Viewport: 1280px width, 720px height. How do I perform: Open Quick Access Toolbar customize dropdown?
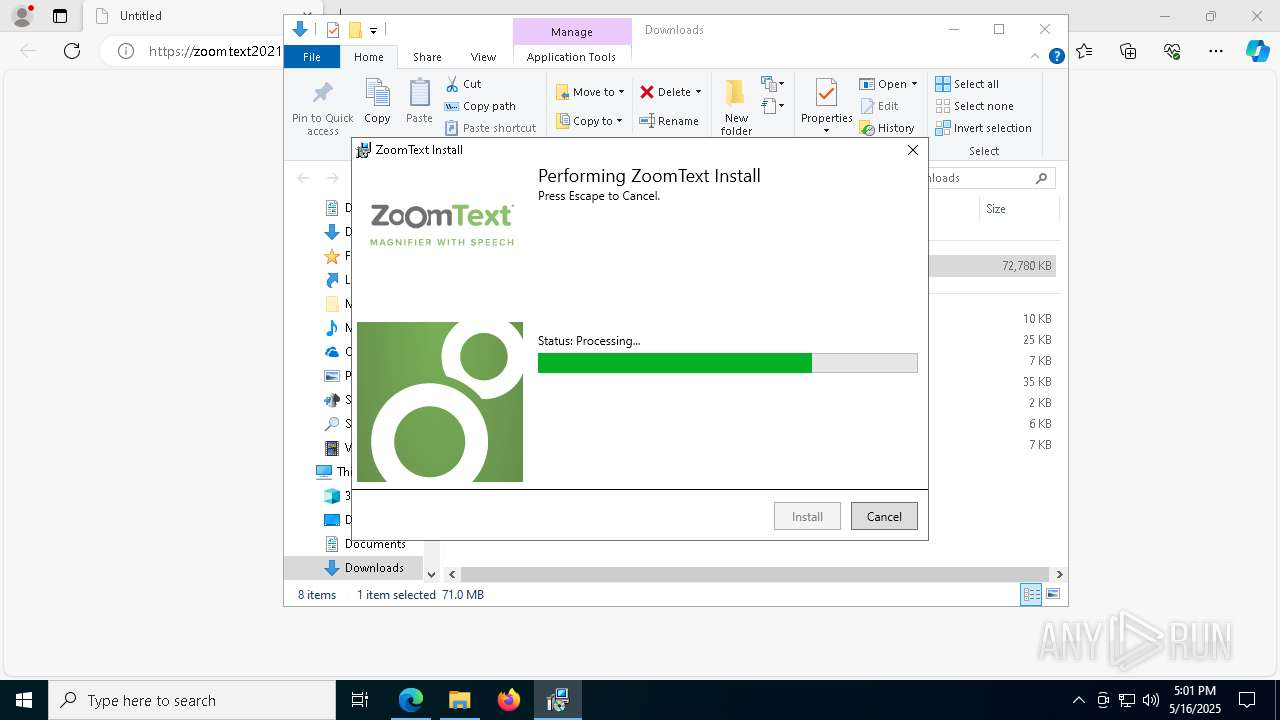(x=373, y=30)
